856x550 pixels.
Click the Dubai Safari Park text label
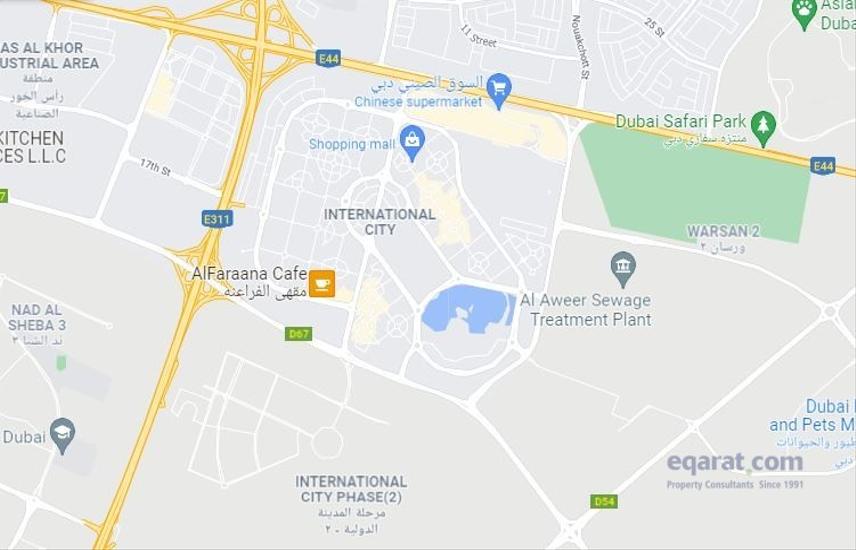click(x=680, y=121)
